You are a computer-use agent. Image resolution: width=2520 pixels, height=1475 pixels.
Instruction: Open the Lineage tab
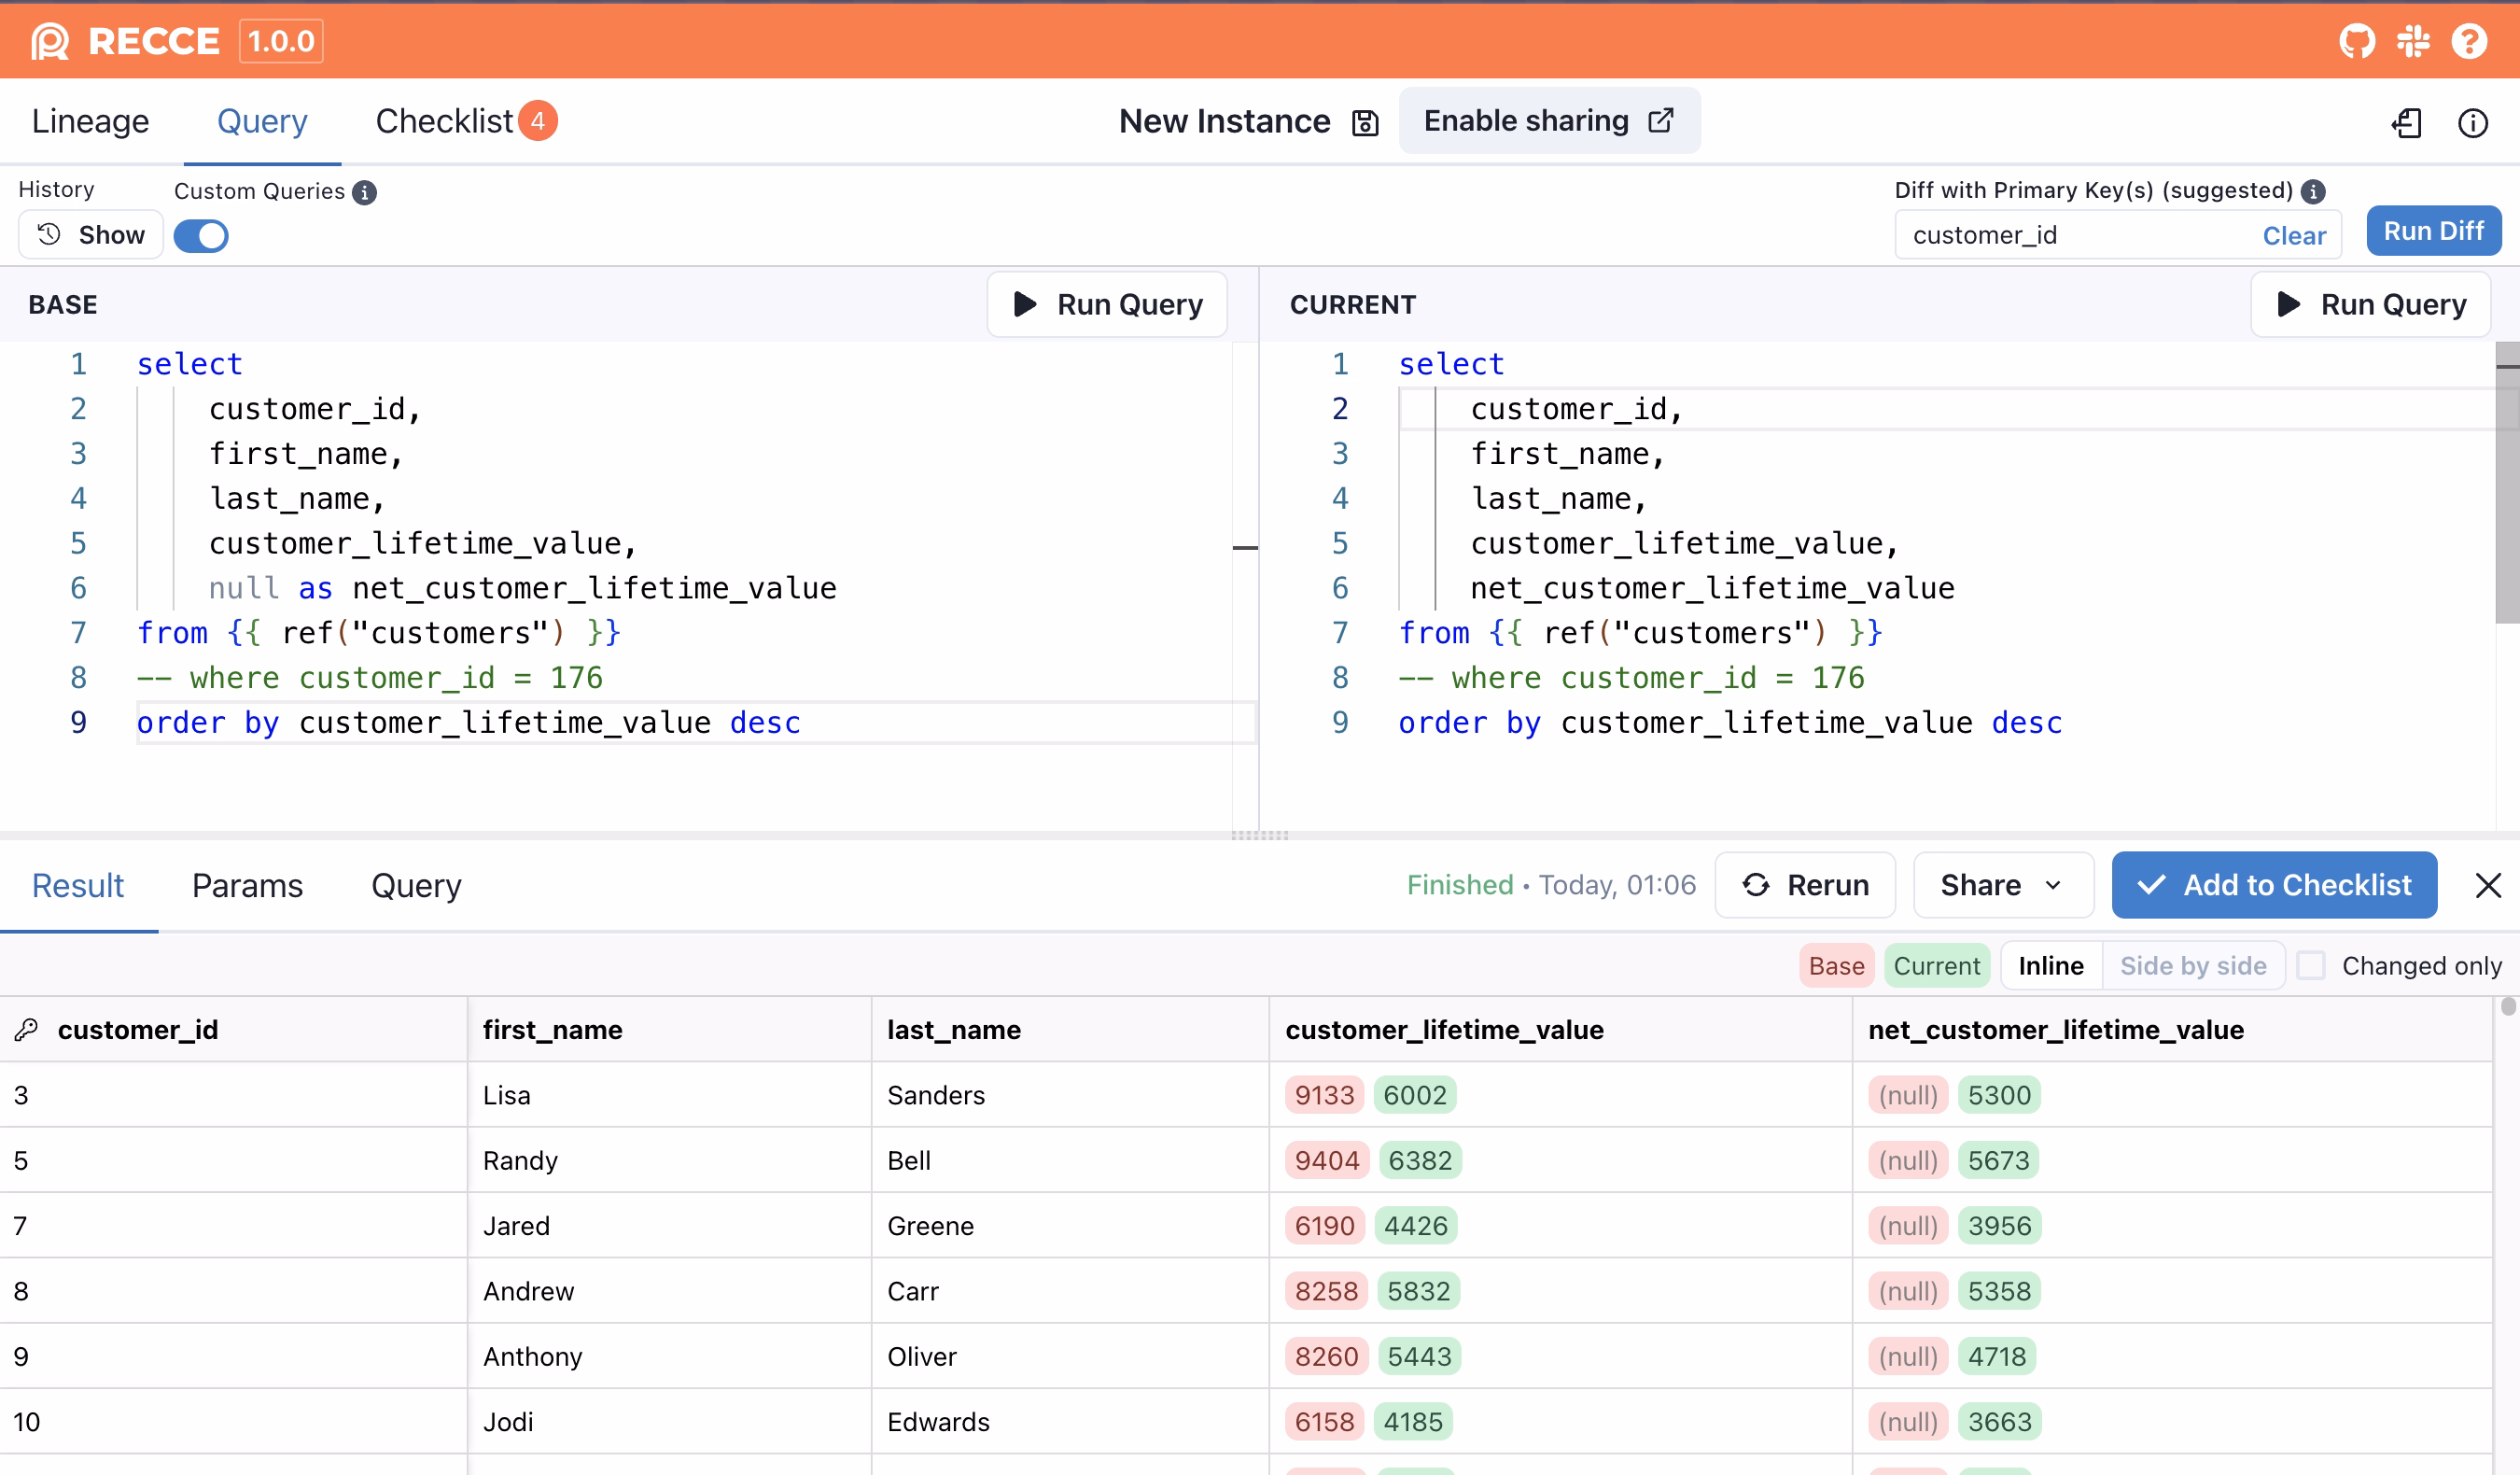tap(90, 121)
